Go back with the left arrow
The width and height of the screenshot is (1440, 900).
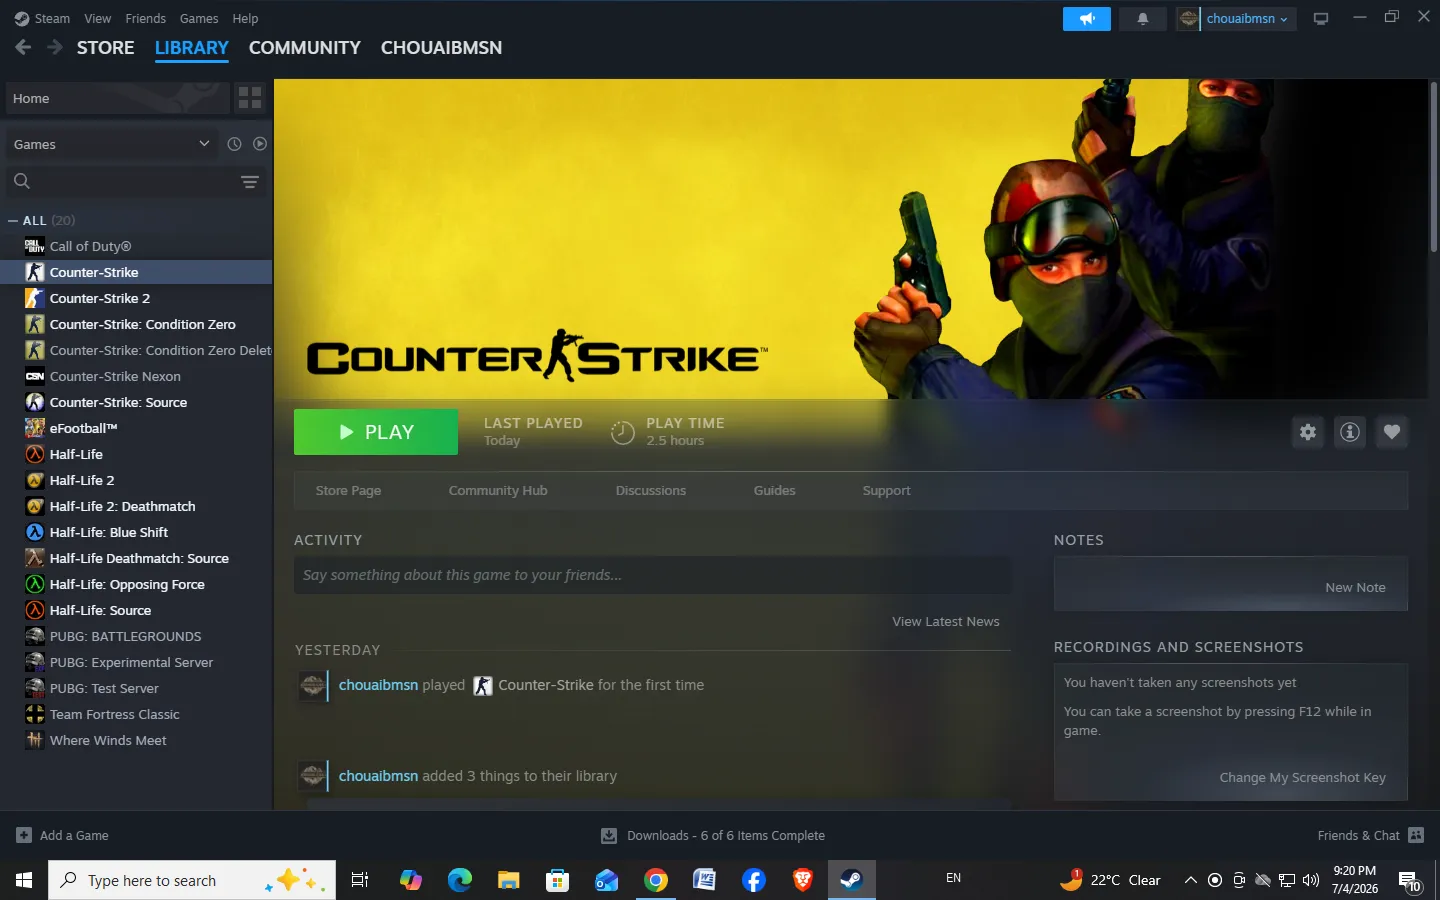(x=23, y=47)
